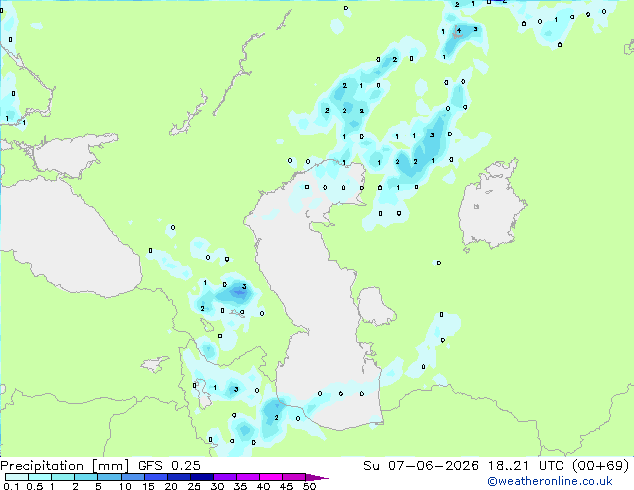The height and width of the screenshot is (490, 634).
Task: Click the Kara-Bogaz-Gol bay east of Caspian
Action: tap(375, 305)
